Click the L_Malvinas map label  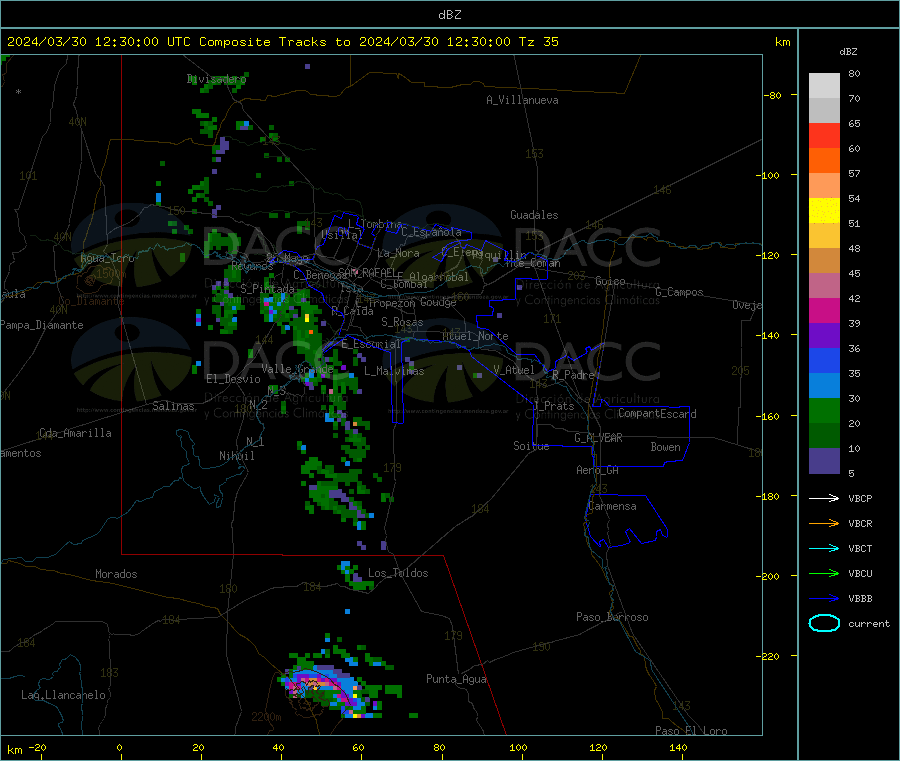point(394,371)
